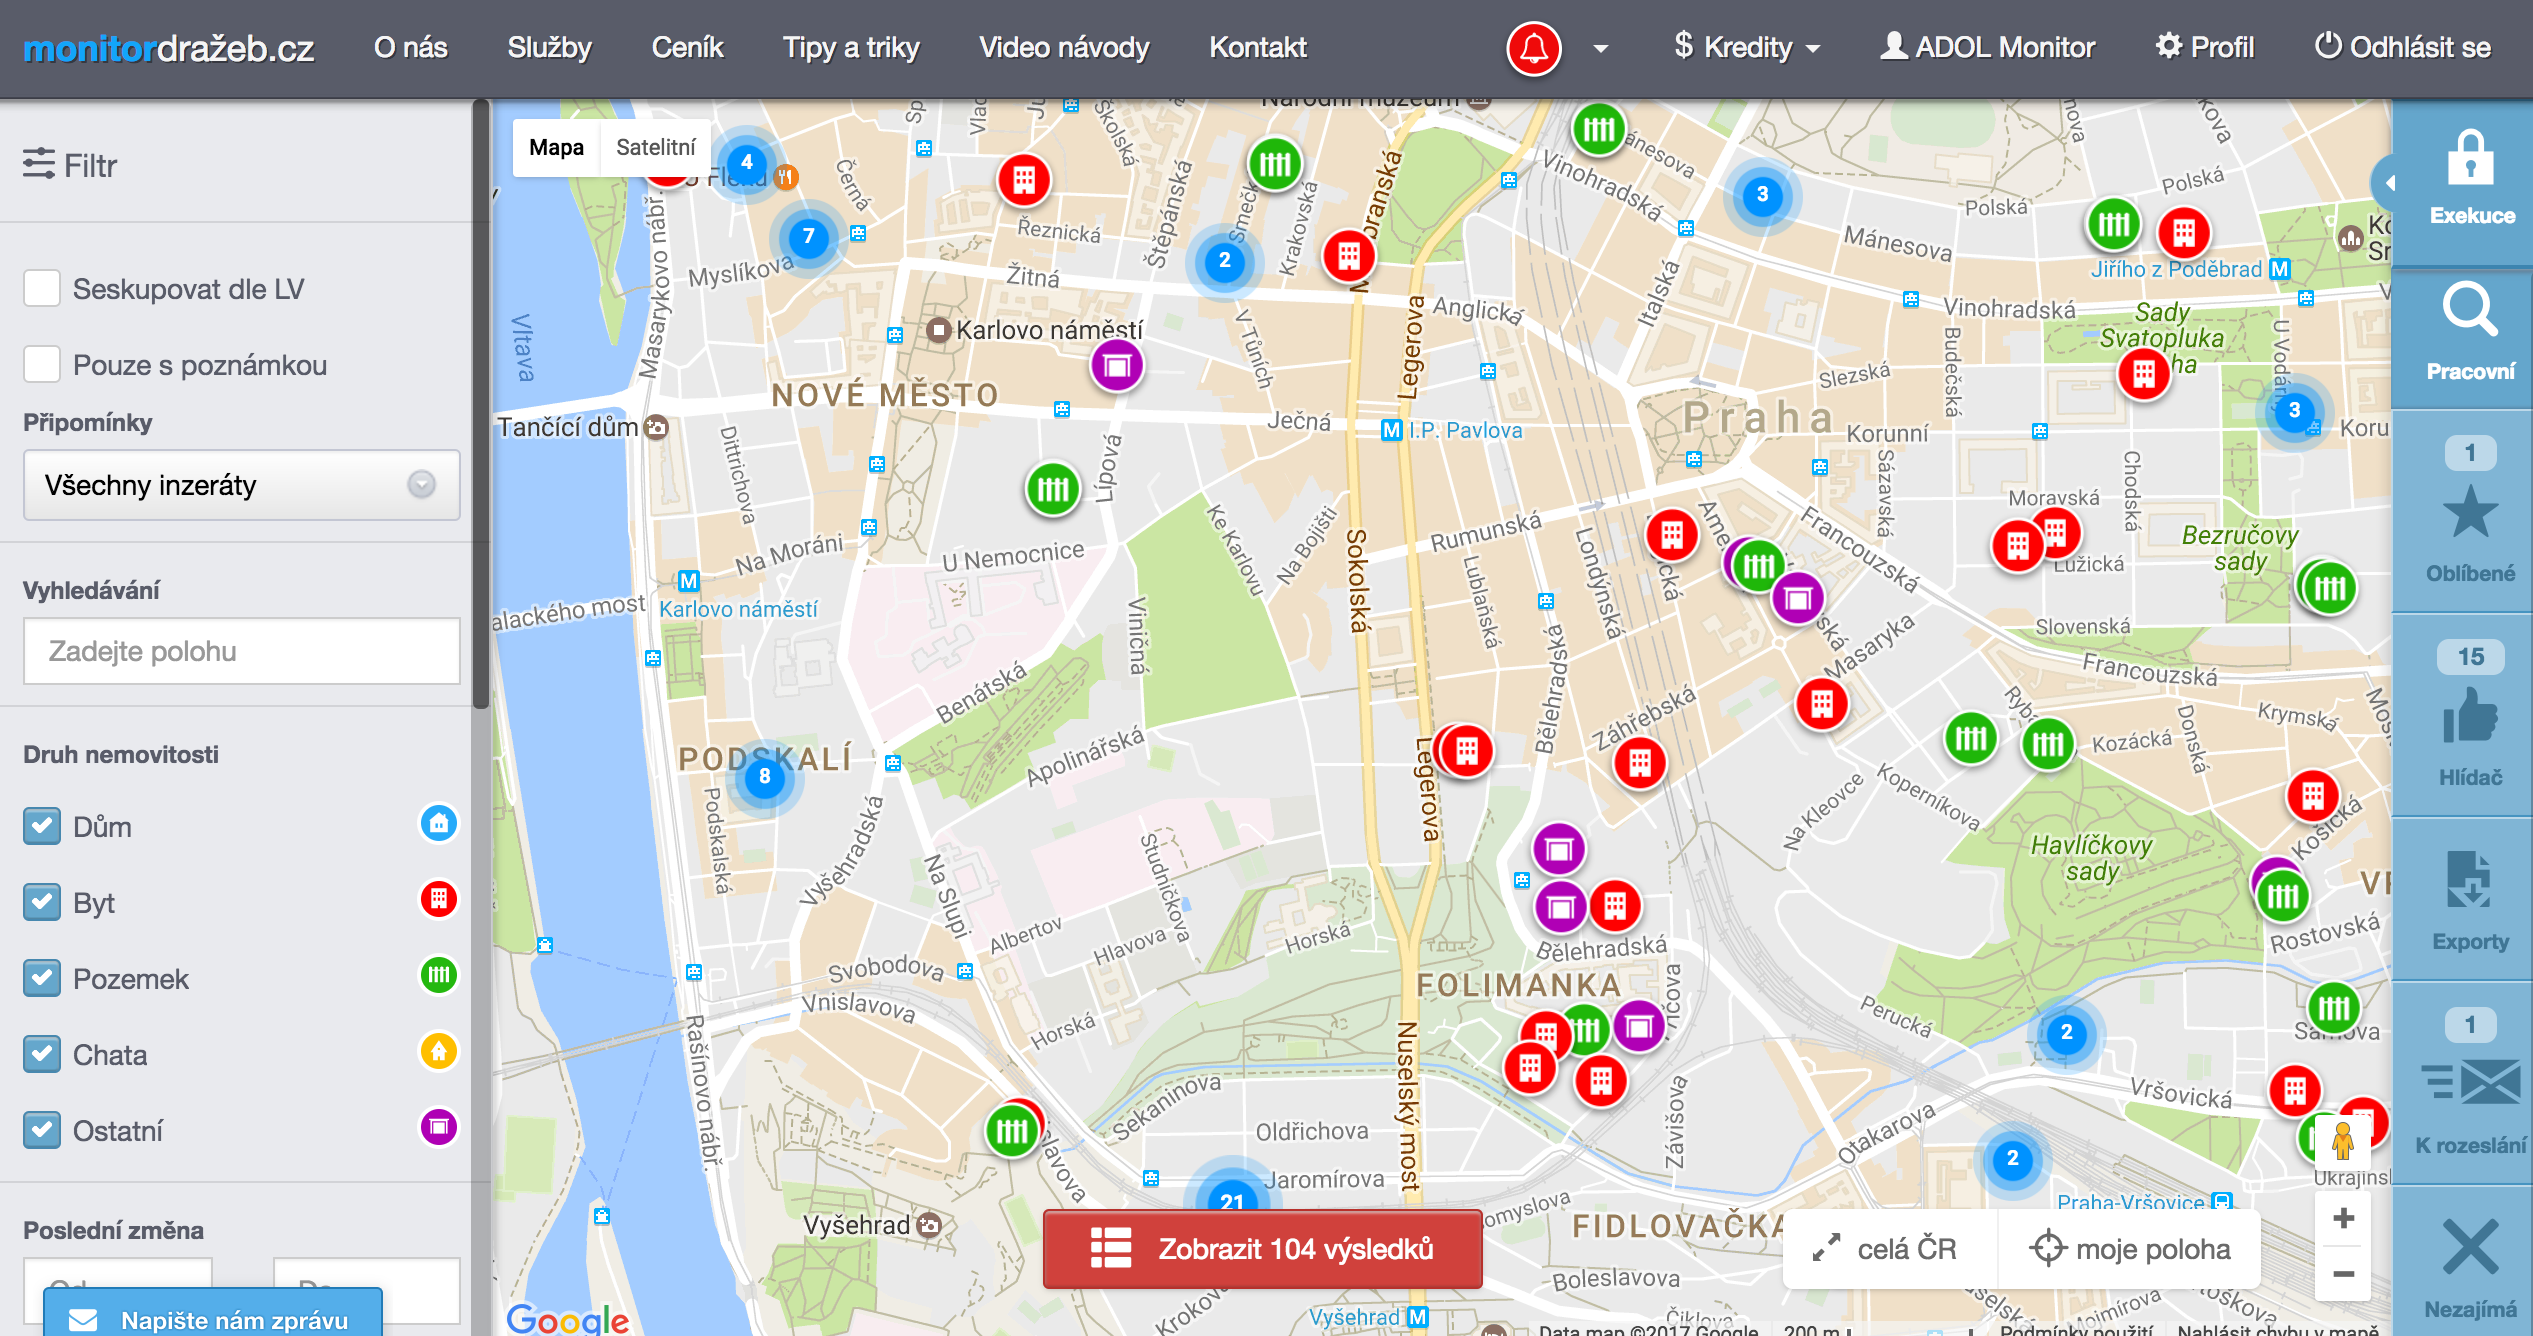Open Street View pegman icon

(x=2343, y=1142)
